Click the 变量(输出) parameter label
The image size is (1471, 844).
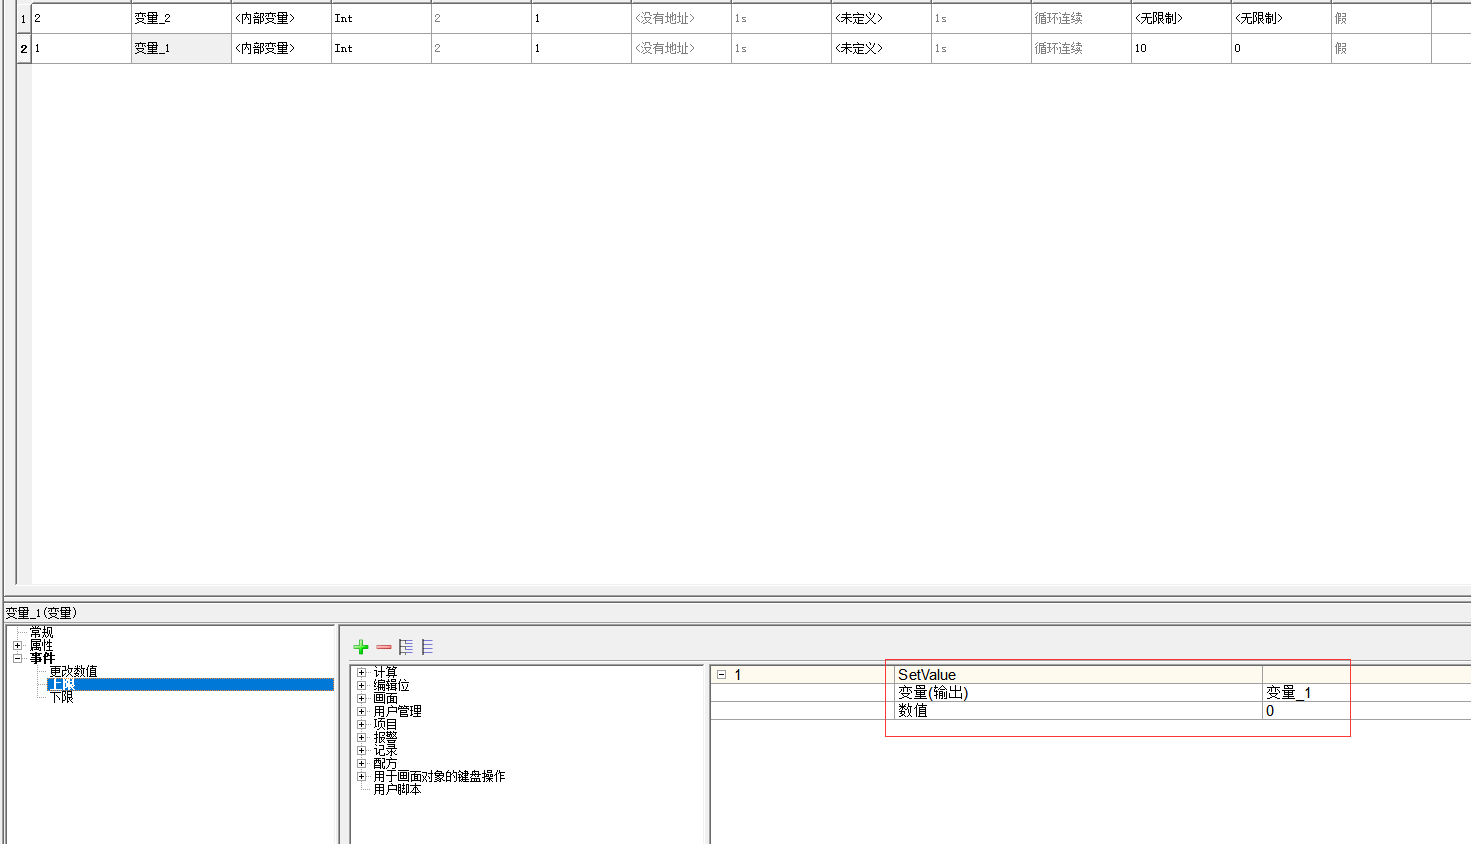point(933,693)
